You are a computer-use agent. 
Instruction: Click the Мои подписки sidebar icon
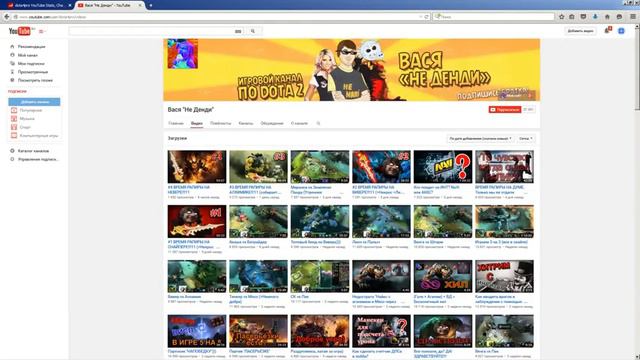click(12, 63)
